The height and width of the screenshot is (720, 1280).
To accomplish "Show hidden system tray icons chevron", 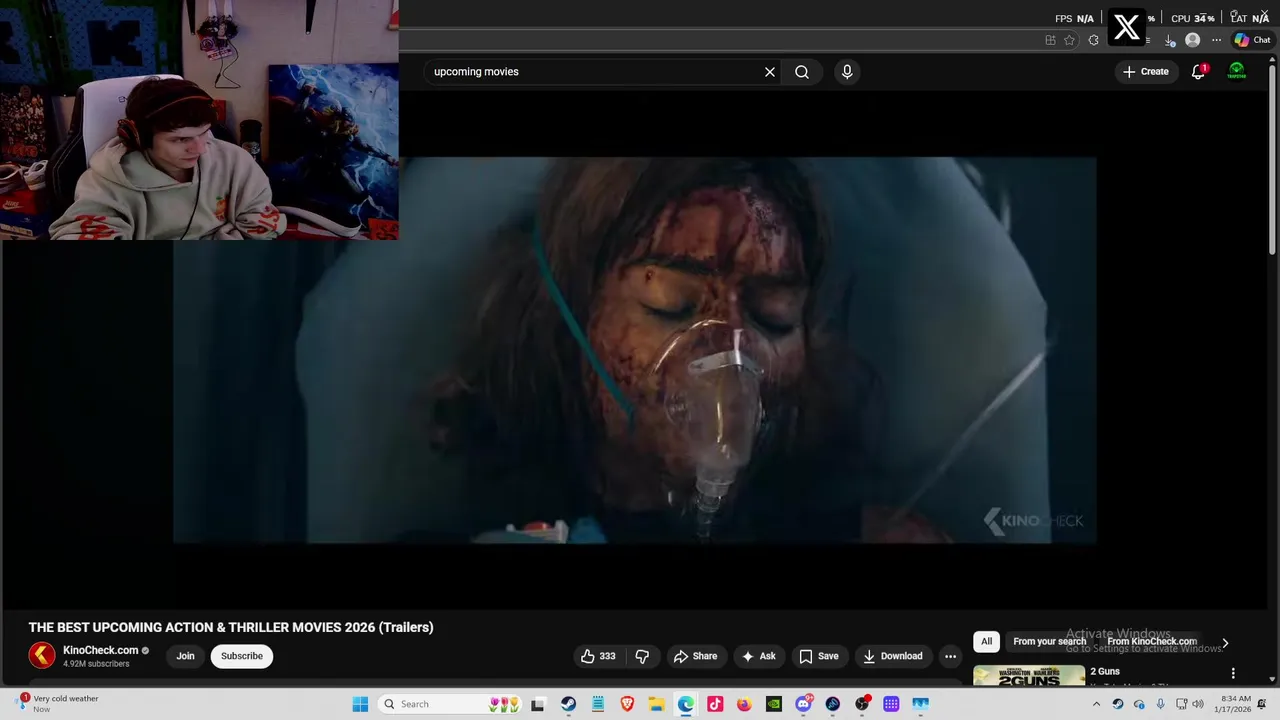I will click(x=1096, y=704).
